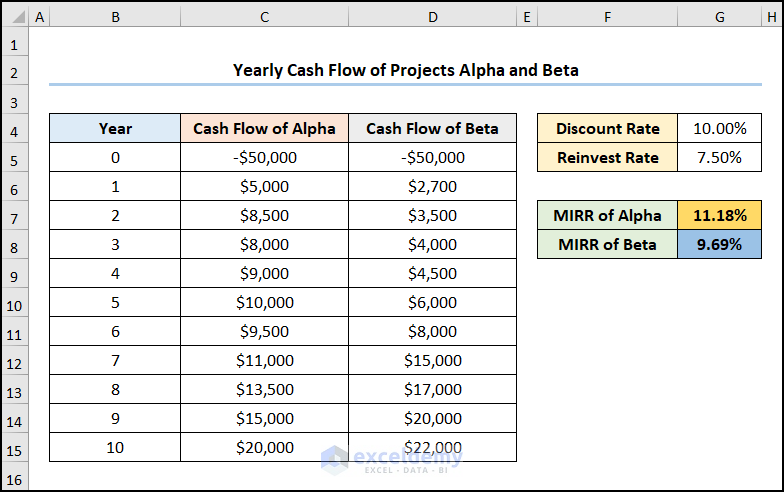Select row 12 header
Image resolution: width=784 pixels, height=492 pixels.
pos(15,361)
